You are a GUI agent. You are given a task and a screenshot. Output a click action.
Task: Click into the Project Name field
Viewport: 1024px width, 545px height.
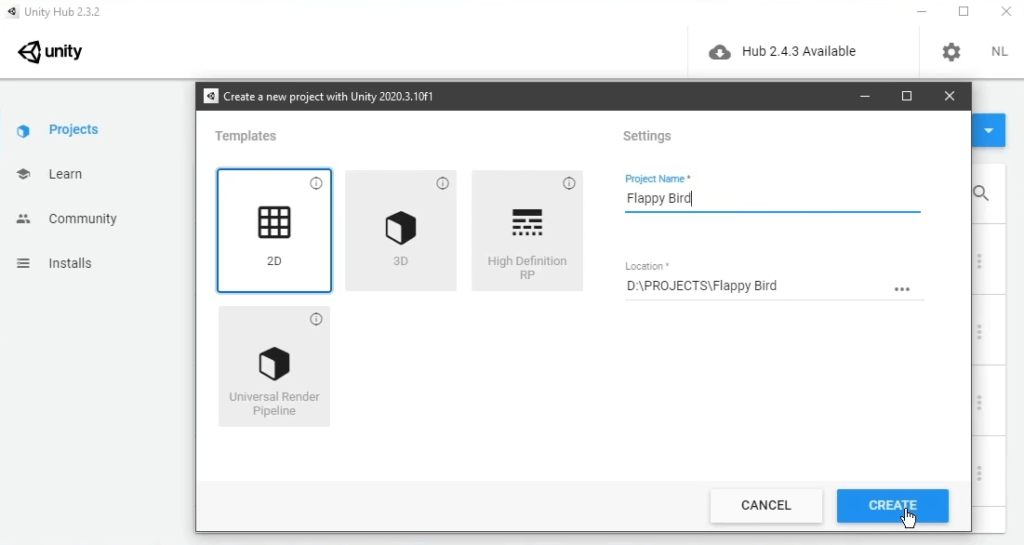point(772,198)
